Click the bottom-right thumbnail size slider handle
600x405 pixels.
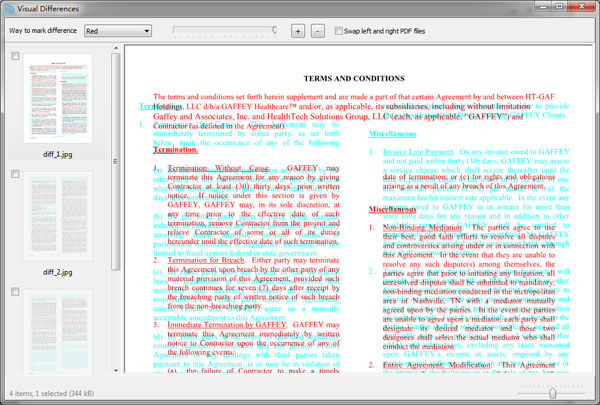click(x=552, y=393)
